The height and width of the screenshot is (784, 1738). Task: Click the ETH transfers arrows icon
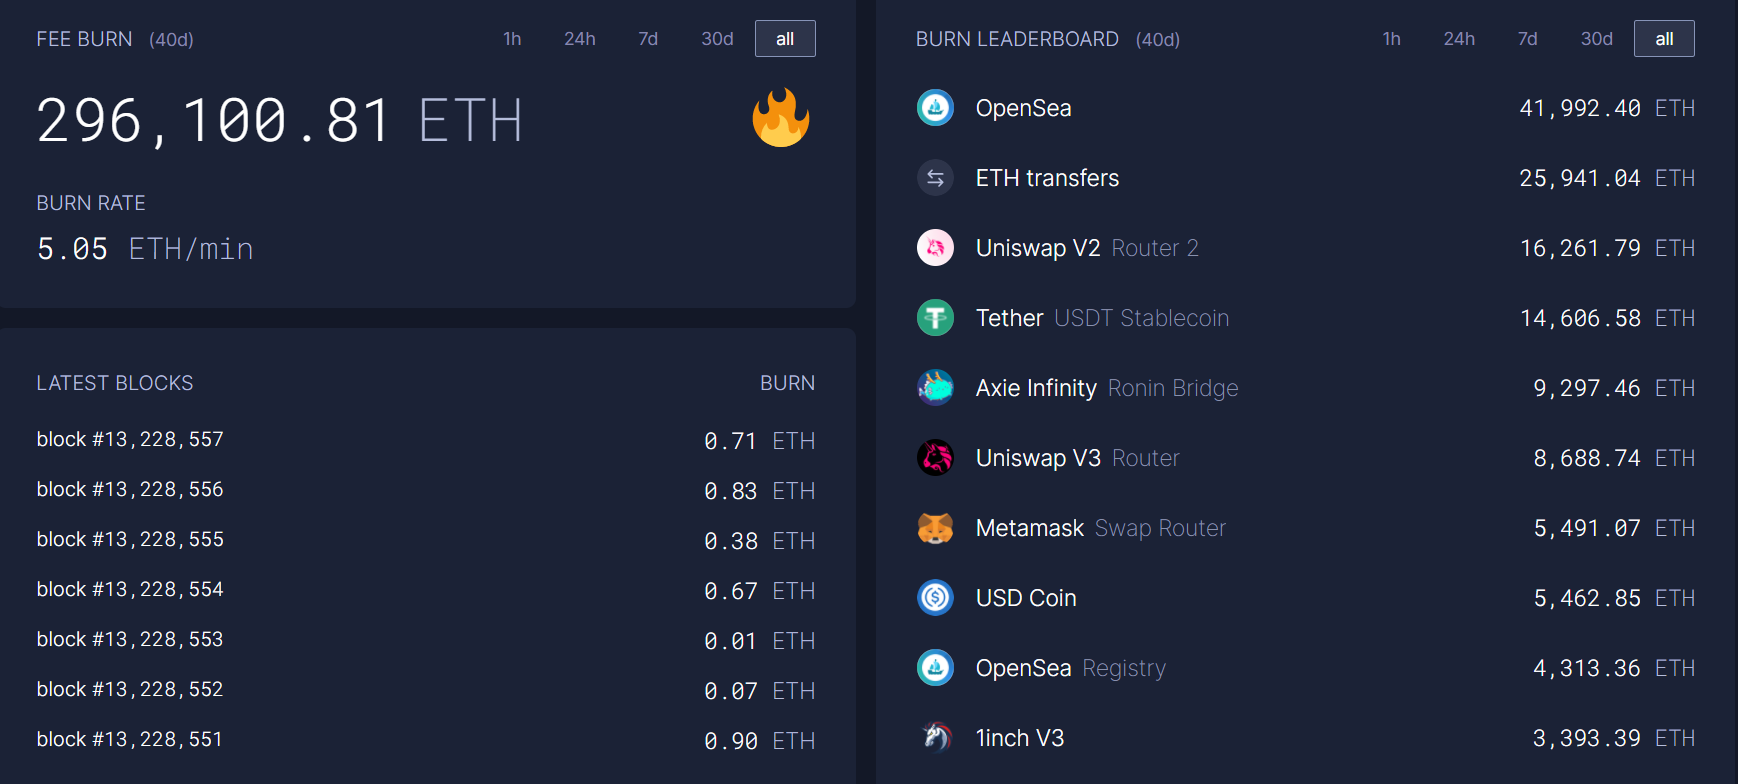pos(935,178)
